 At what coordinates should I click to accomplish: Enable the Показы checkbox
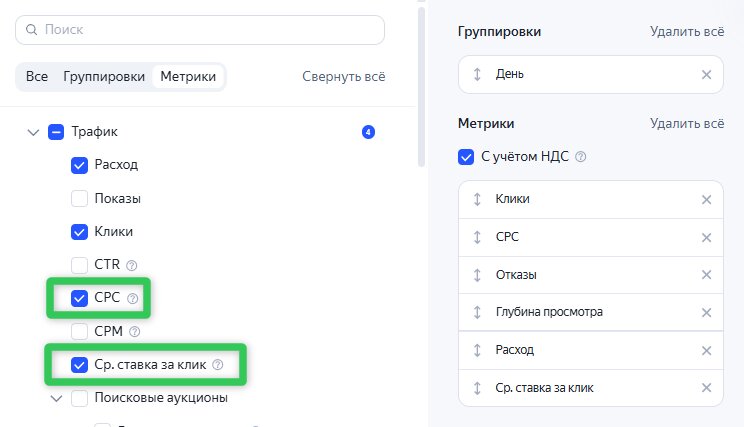[x=79, y=198]
